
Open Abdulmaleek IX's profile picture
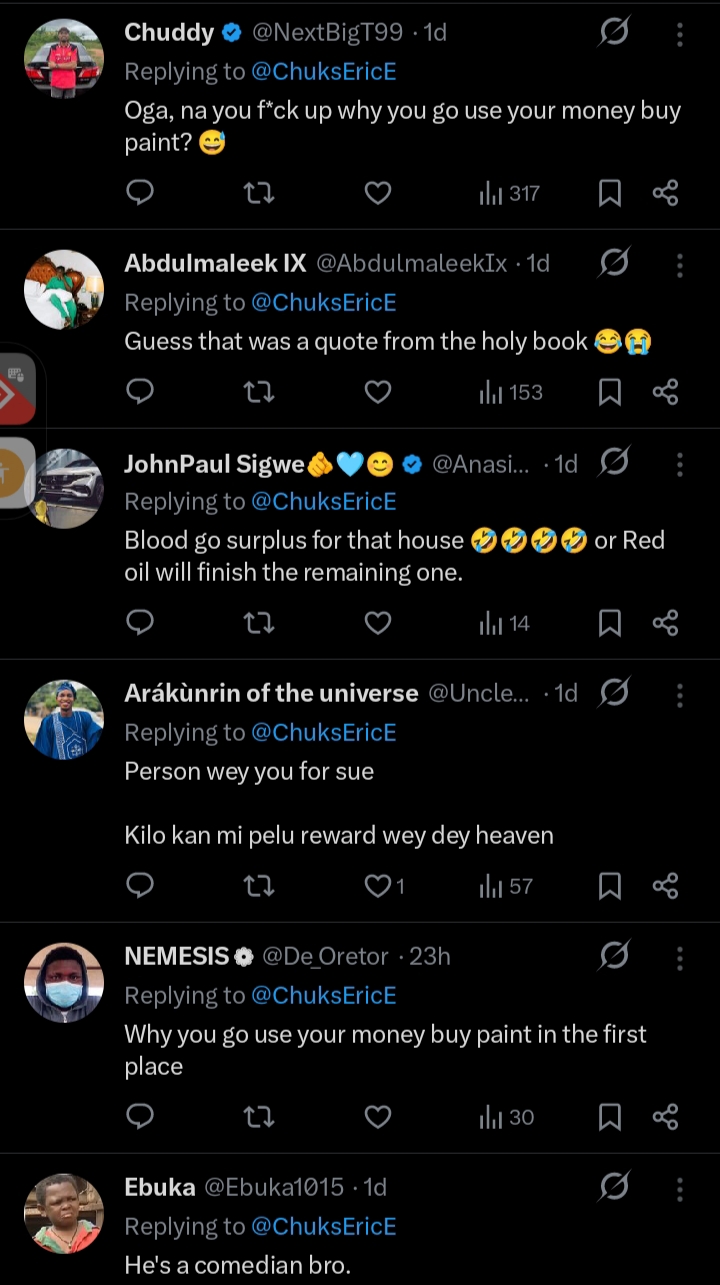click(x=64, y=290)
